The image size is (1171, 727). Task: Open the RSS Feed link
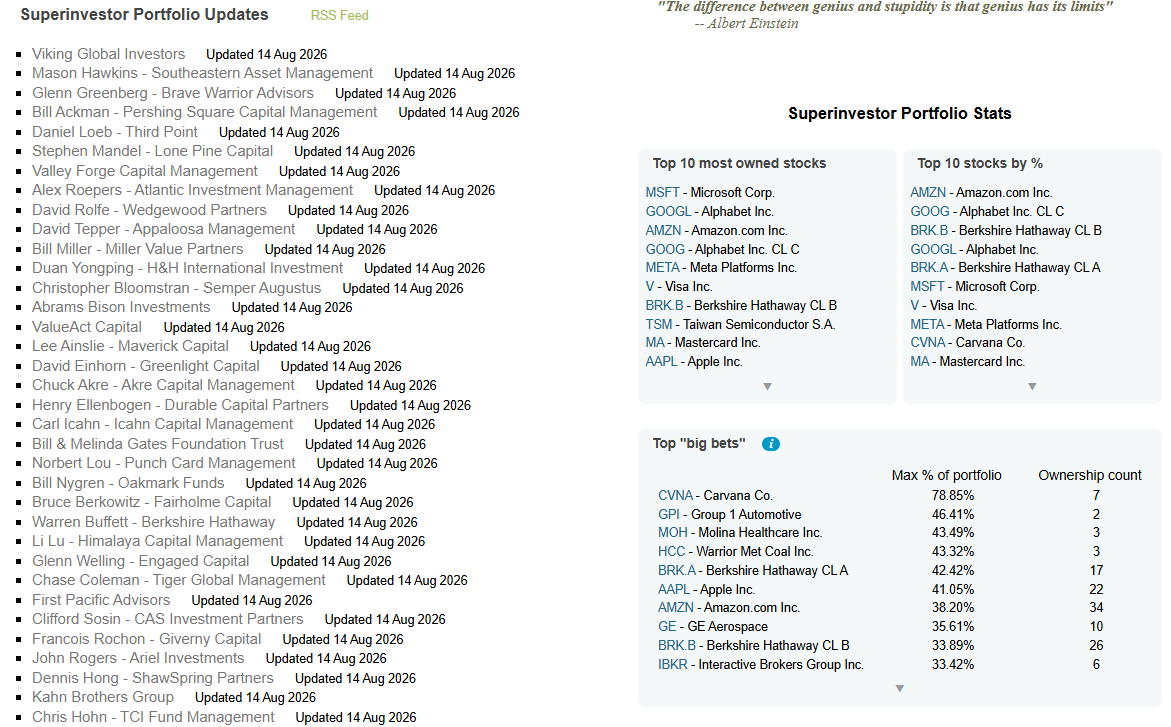339,16
